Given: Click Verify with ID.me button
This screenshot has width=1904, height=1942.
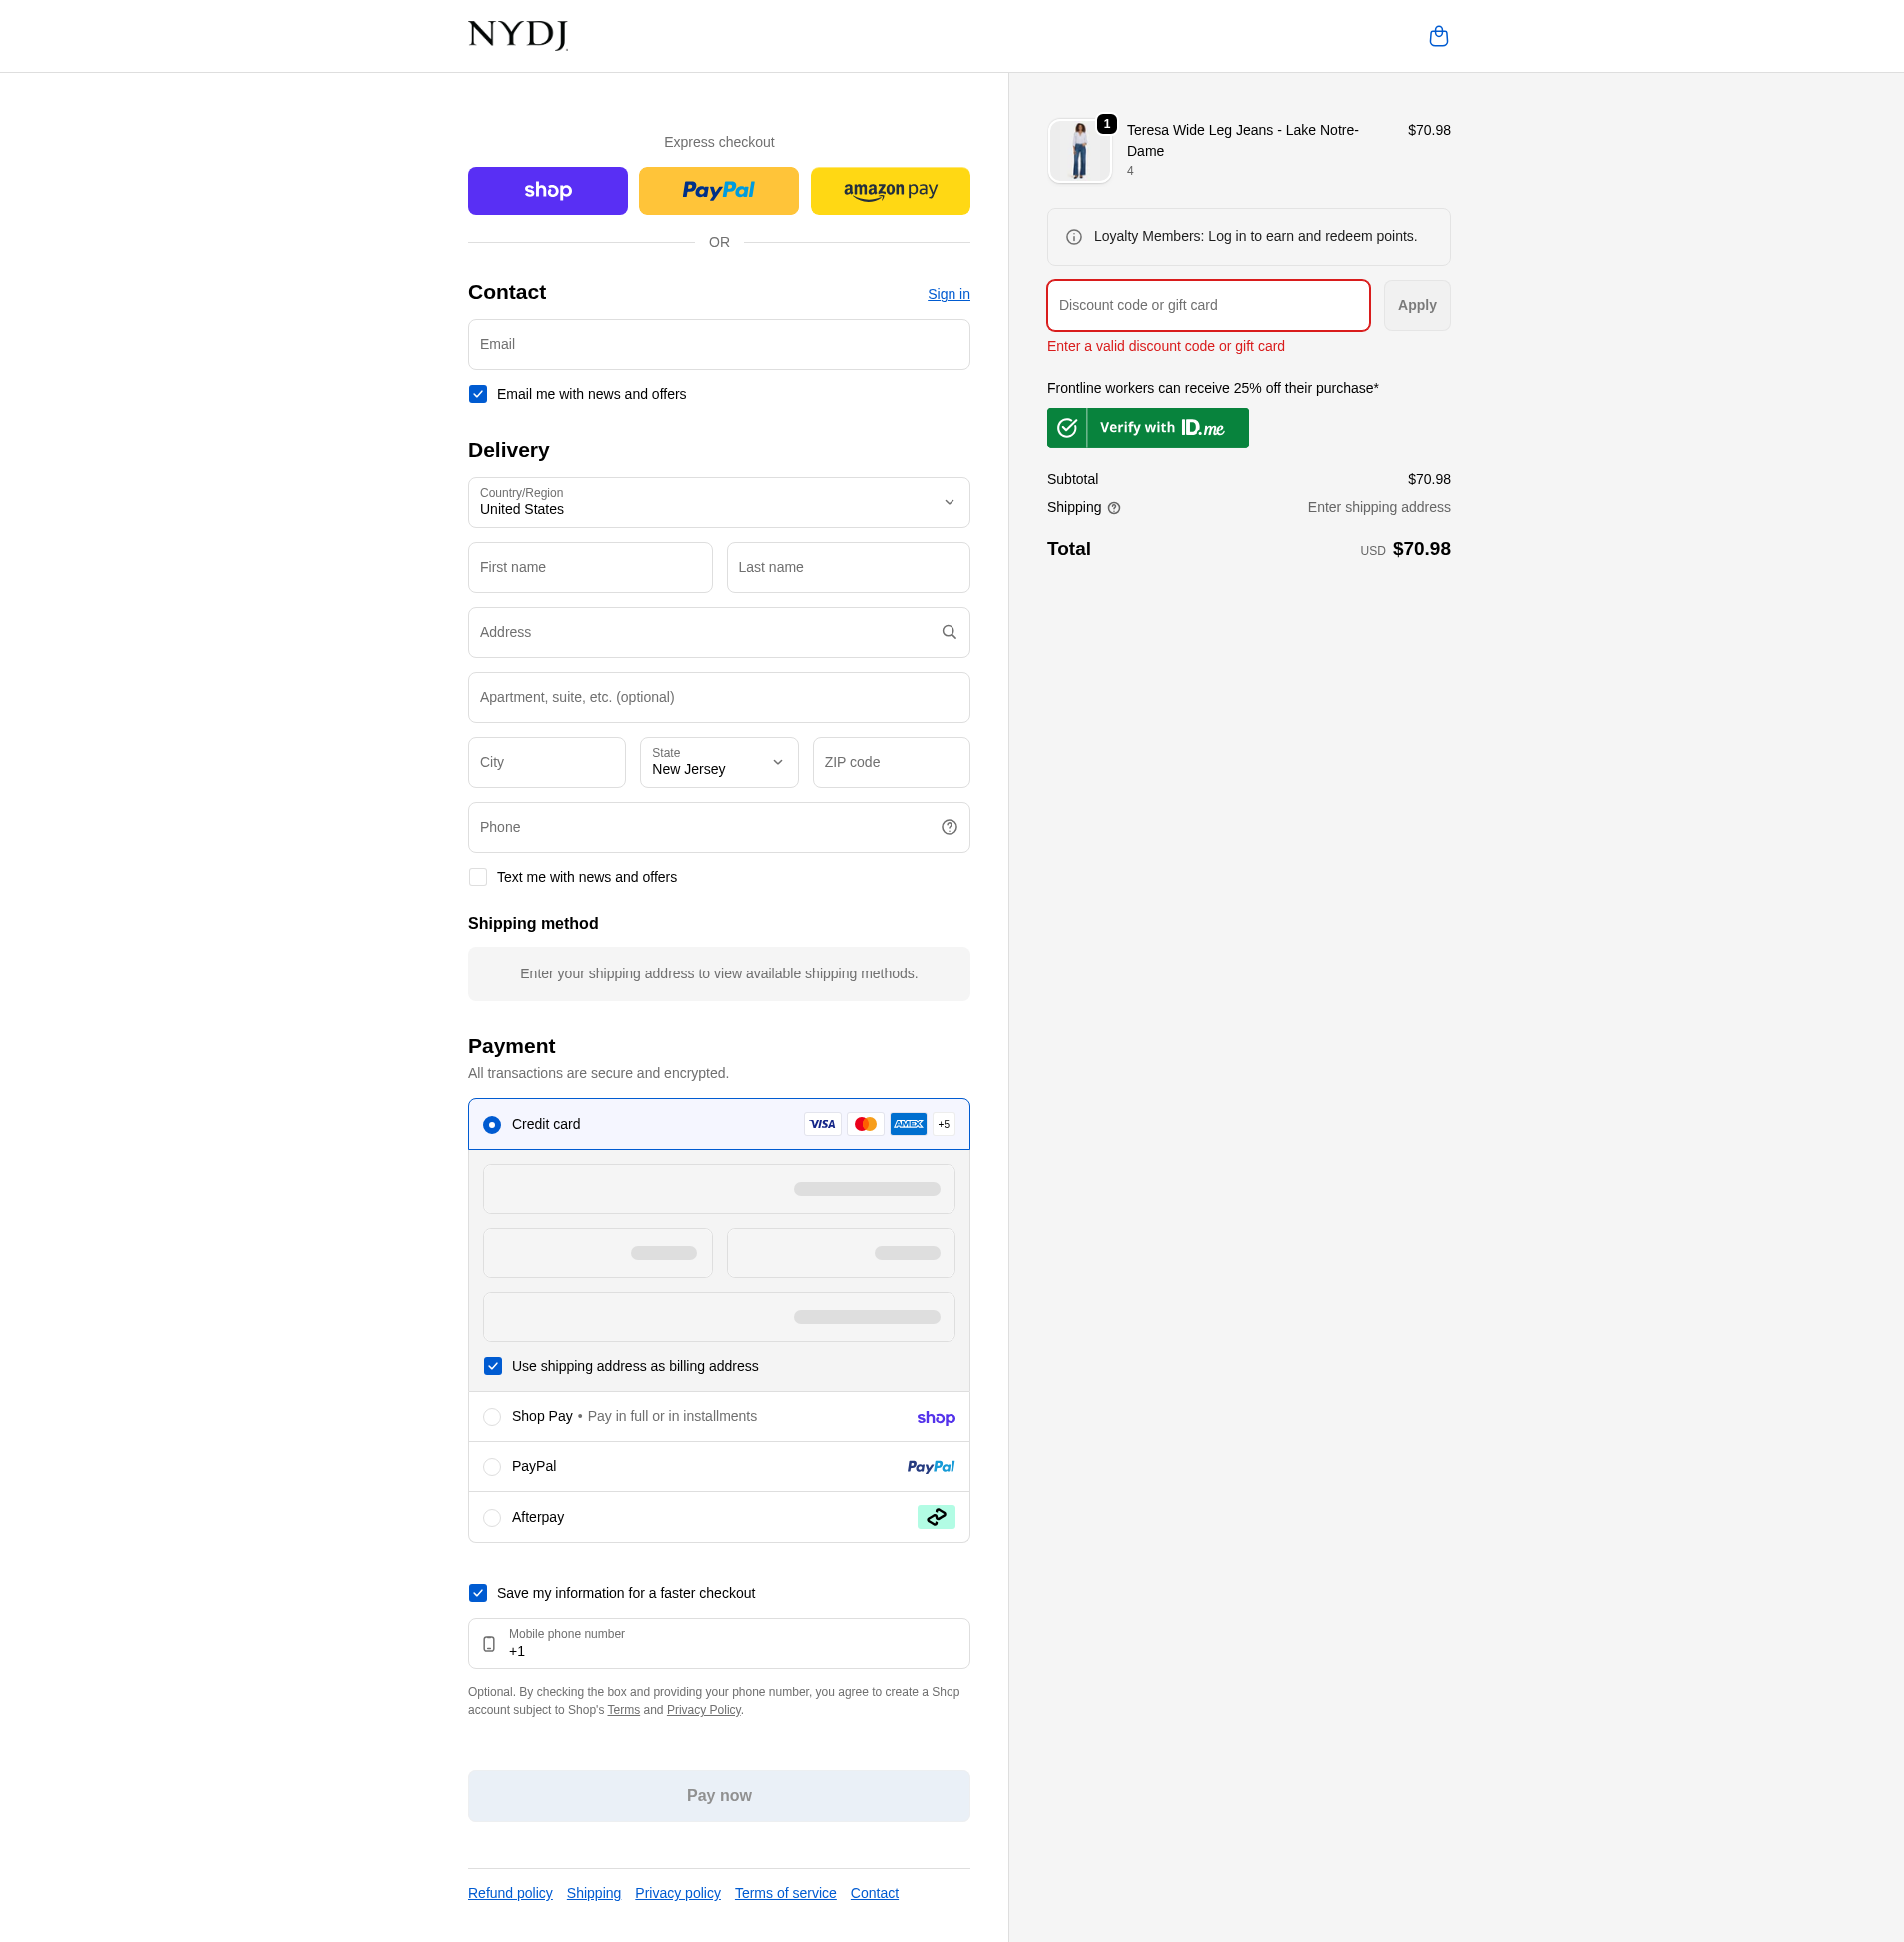Looking at the screenshot, I should (x=1147, y=428).
